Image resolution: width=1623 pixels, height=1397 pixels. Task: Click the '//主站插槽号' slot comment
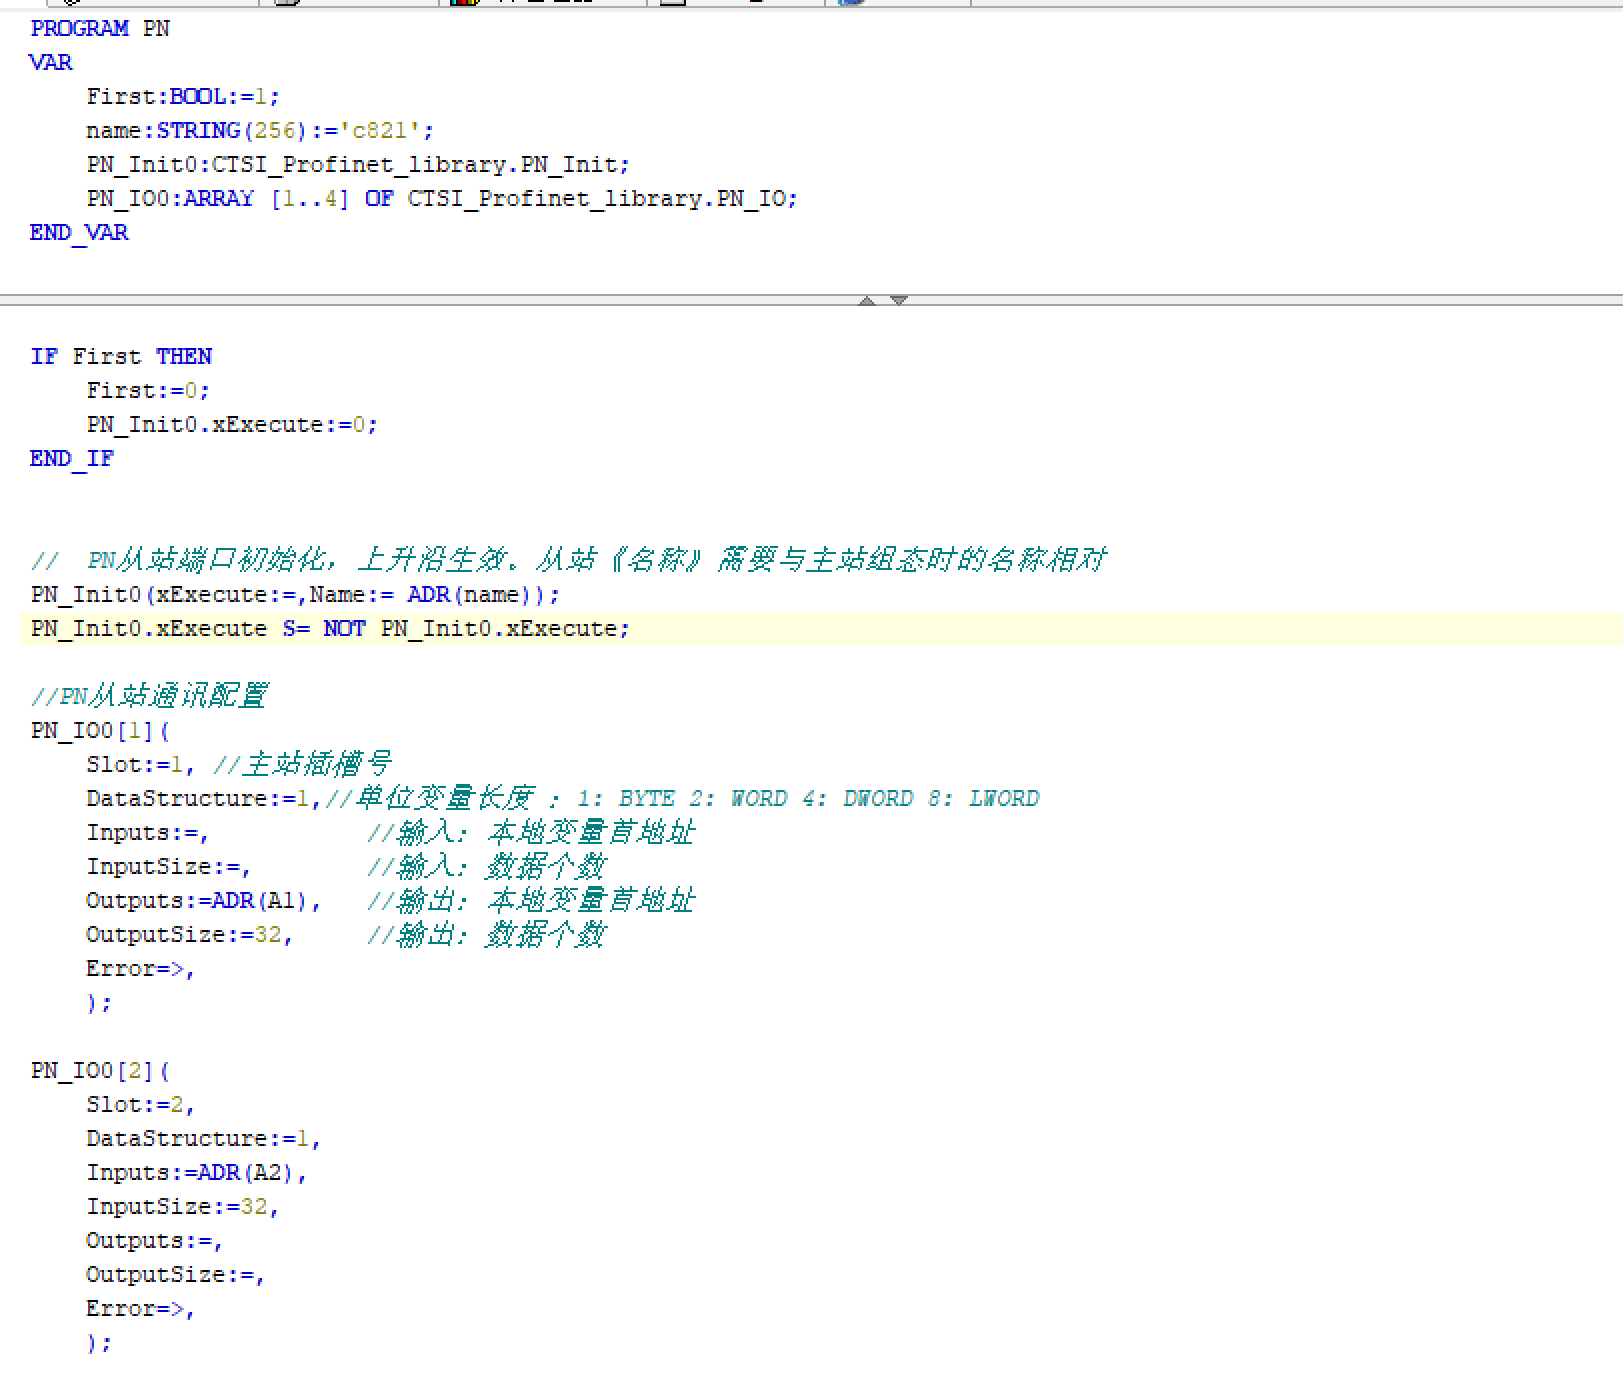pyautogui.click(x=303, y=764)
